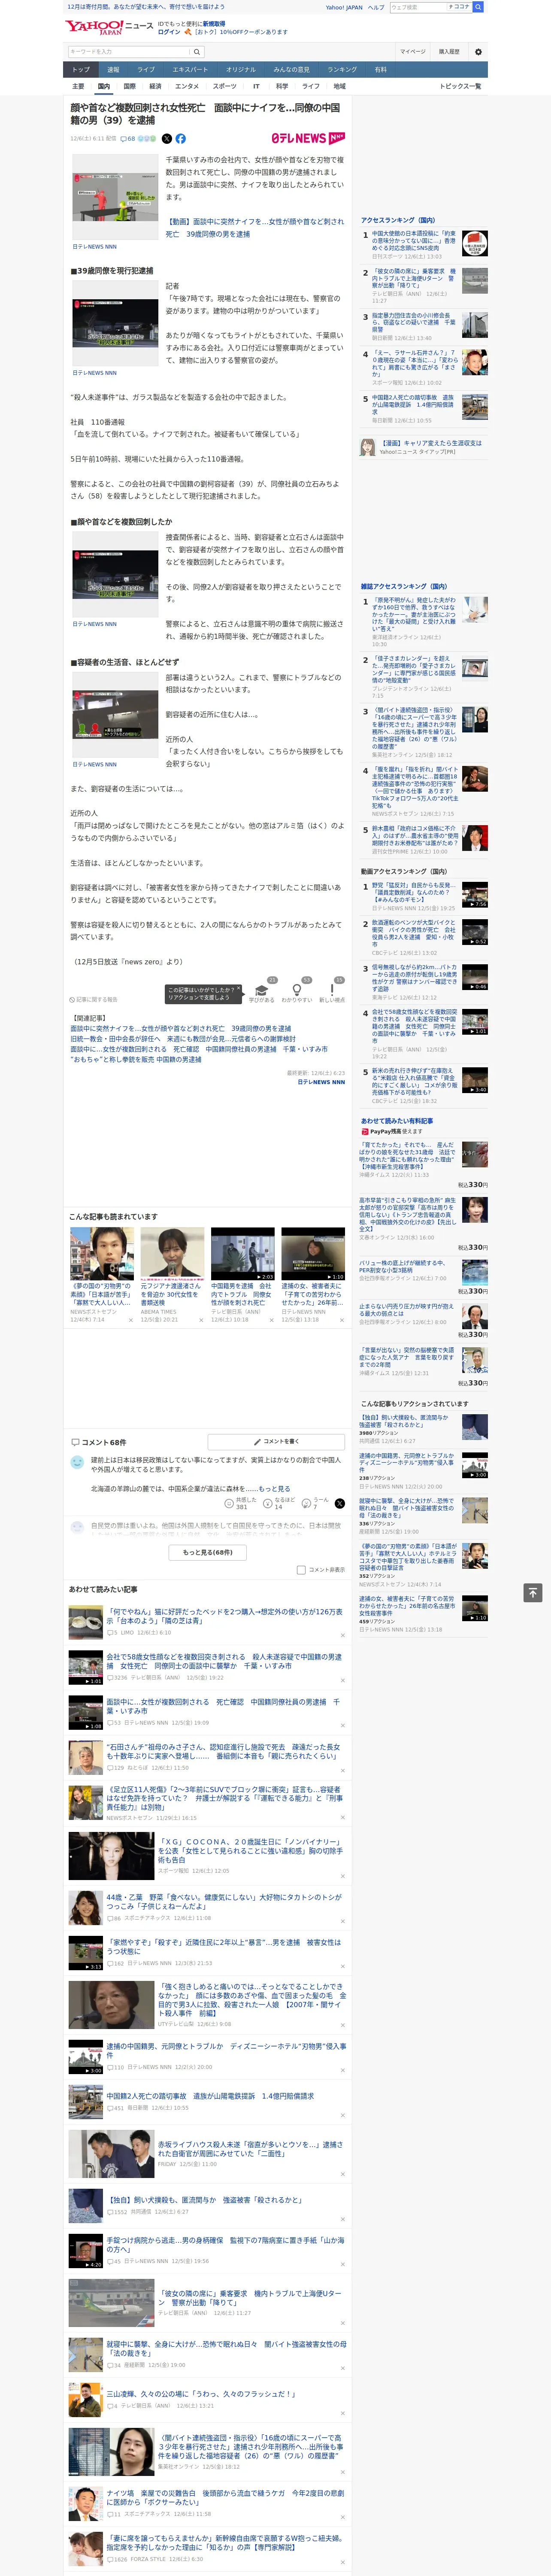Share the article on X
The image size is (551, 2576).
167,139
